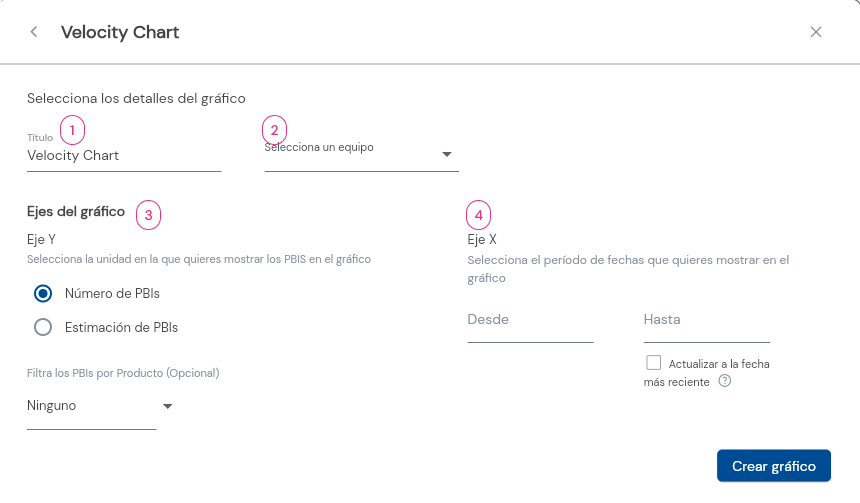The height and width of the screenshot is (503, 860).
Task: Click the 'Desde' date field
Action: pyautogui.click(x=530, y=325)
